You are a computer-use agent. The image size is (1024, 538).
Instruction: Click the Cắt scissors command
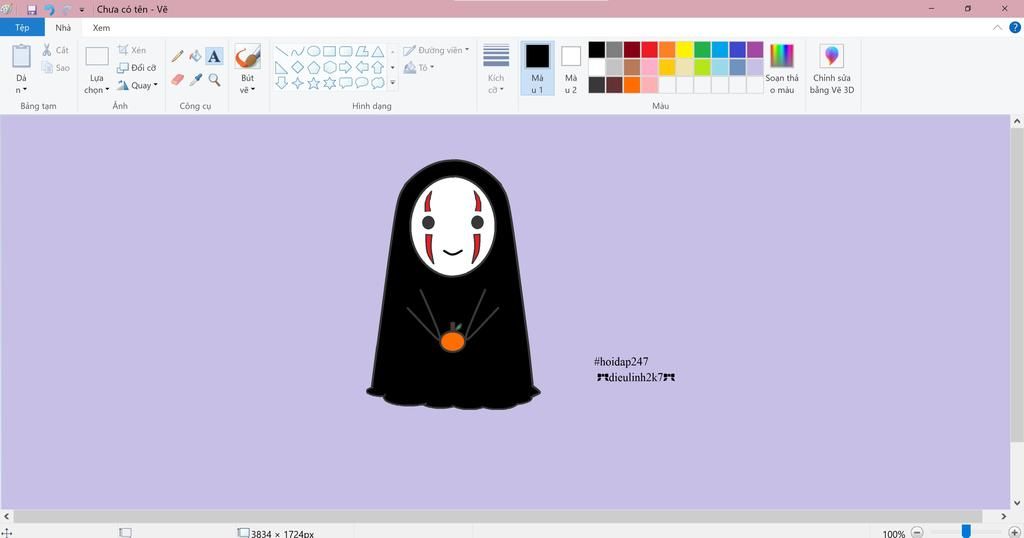point(56,50)
